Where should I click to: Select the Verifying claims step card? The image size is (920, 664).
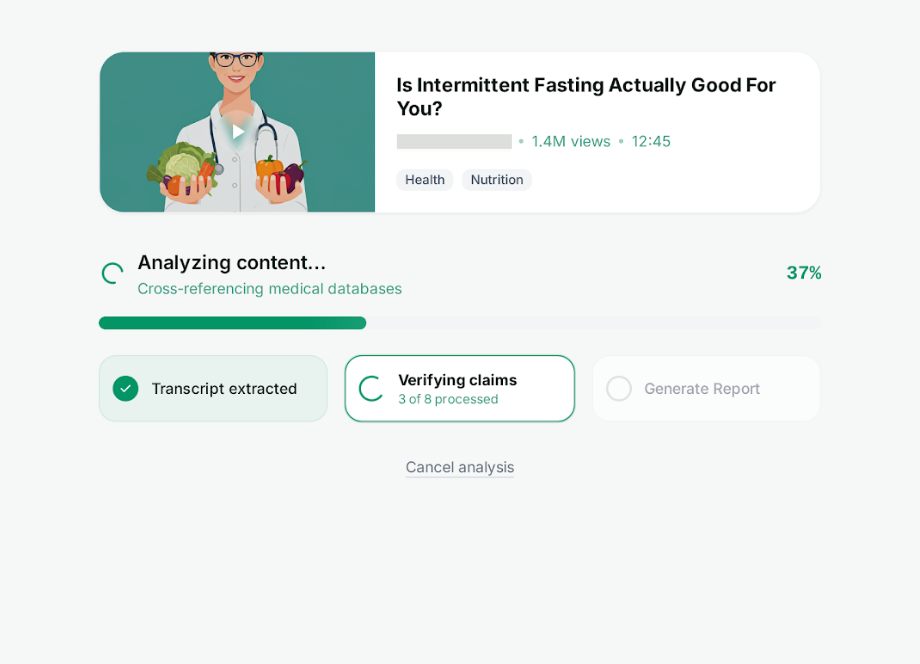point(459,388)
